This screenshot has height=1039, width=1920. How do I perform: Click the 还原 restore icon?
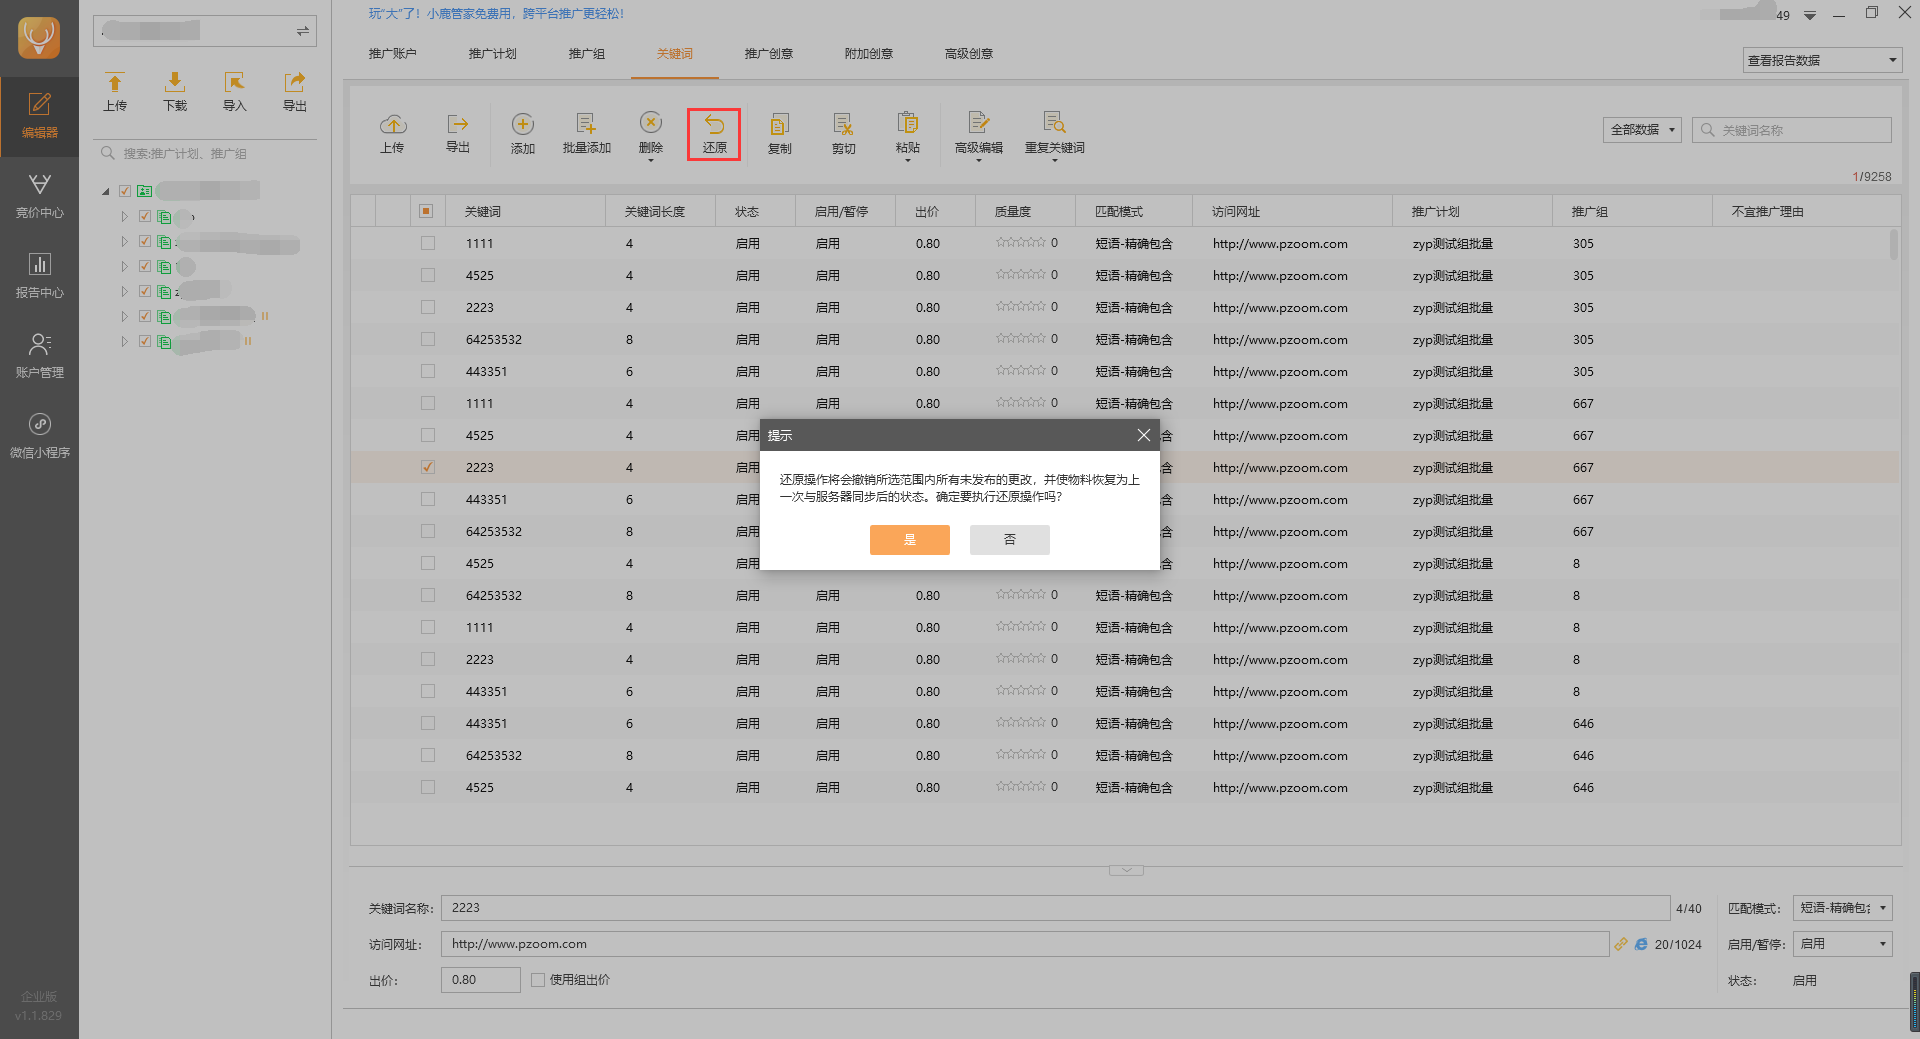tap(714, 124)
